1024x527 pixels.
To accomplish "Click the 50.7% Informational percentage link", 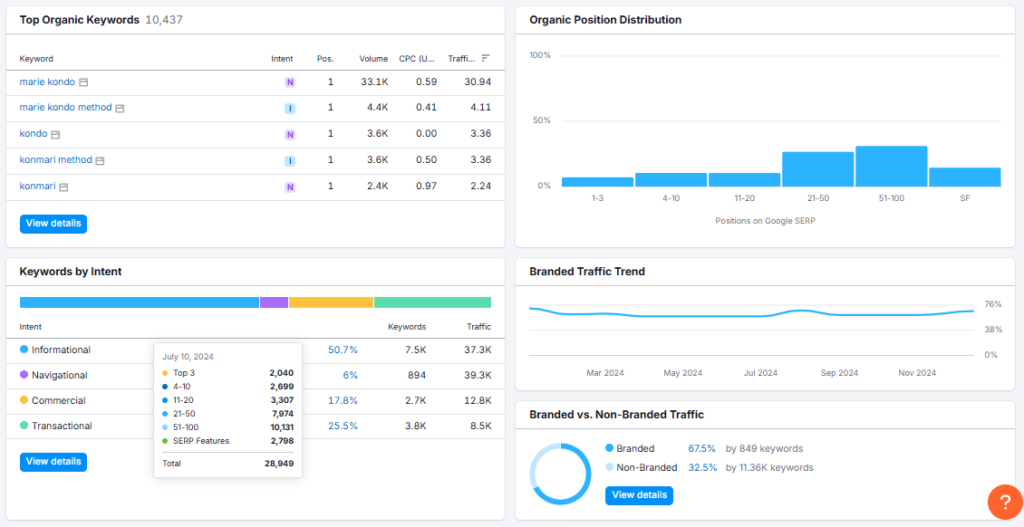I will 343,350.
